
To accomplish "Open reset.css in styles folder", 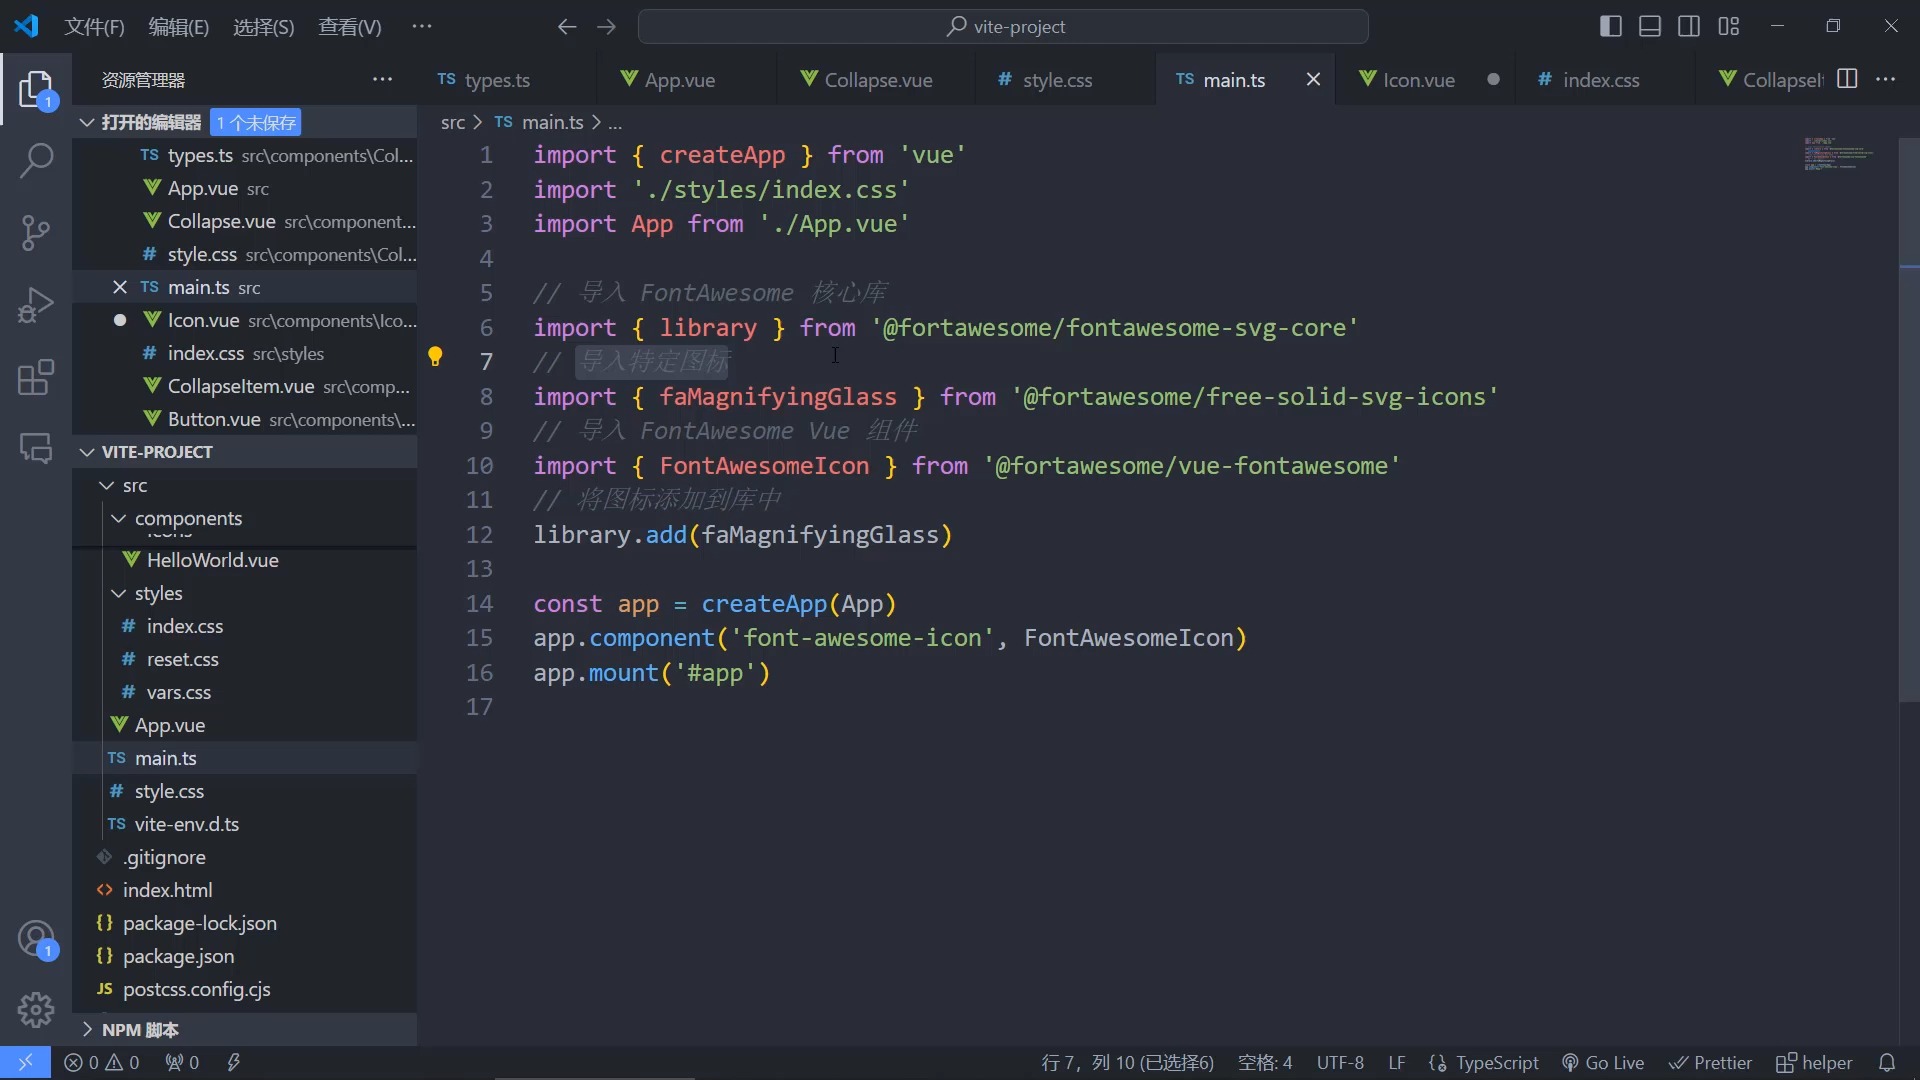I will 182,659.
